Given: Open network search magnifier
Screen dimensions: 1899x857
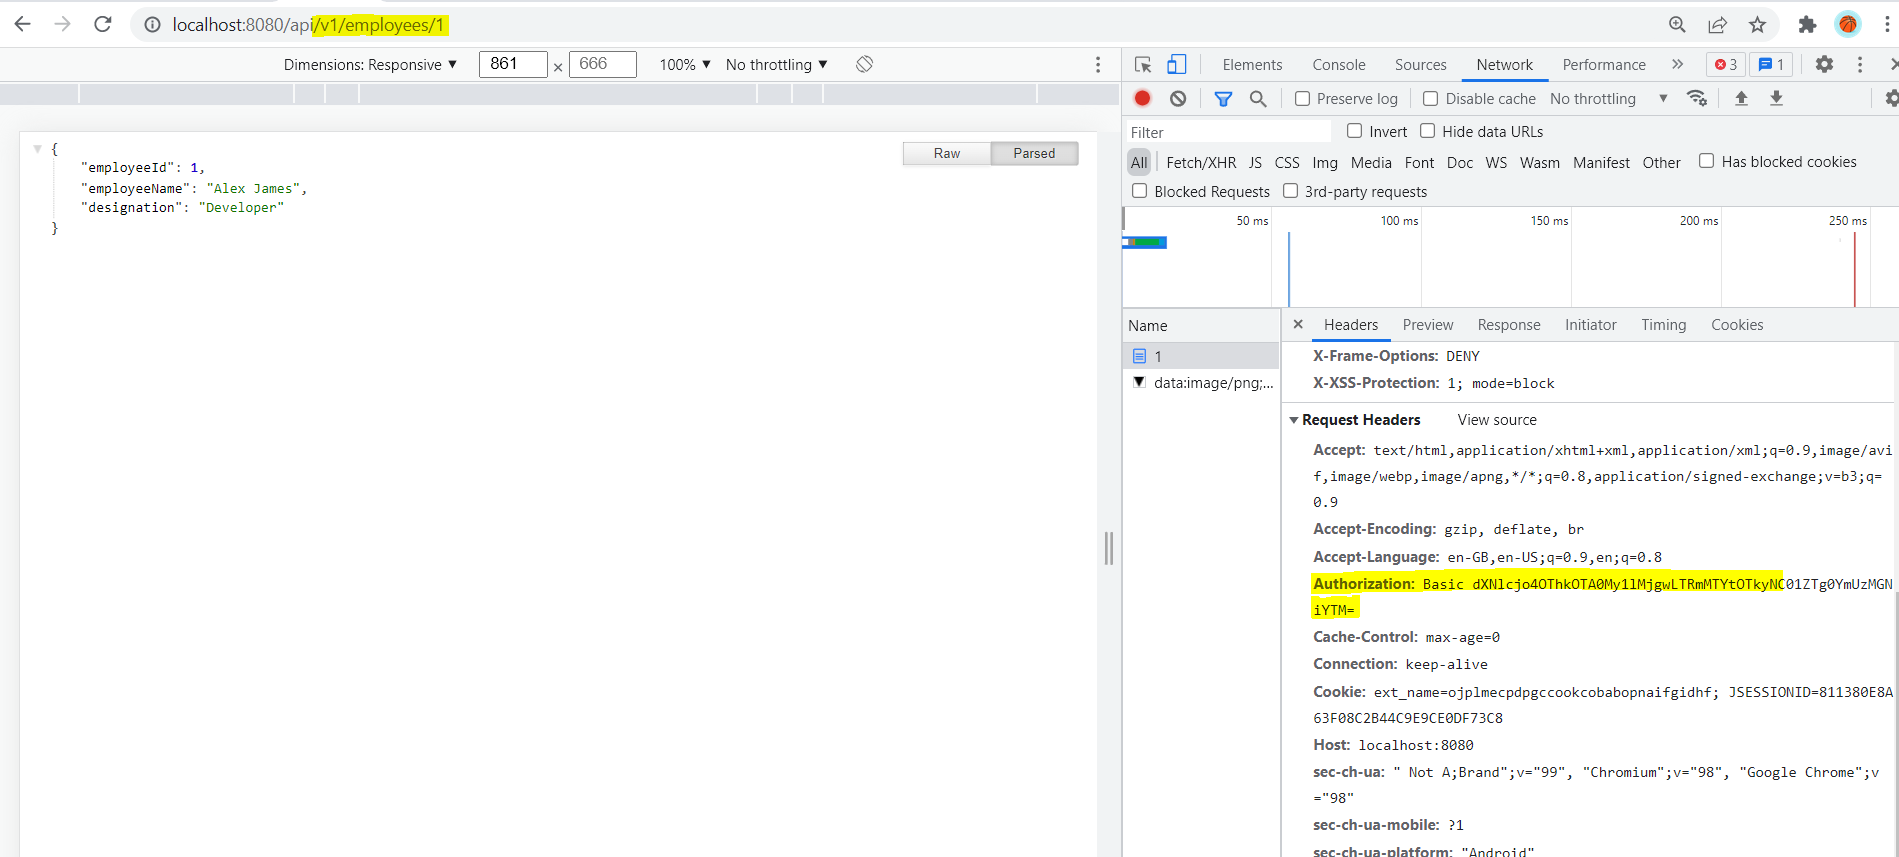Looking at the screenshot, I should [x=1258, y=98].
